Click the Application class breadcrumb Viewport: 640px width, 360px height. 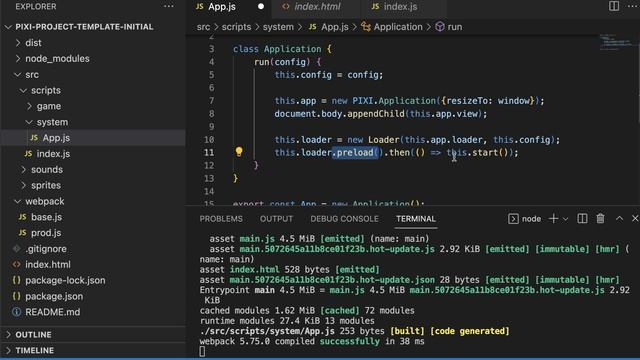[x=392, y=27]
